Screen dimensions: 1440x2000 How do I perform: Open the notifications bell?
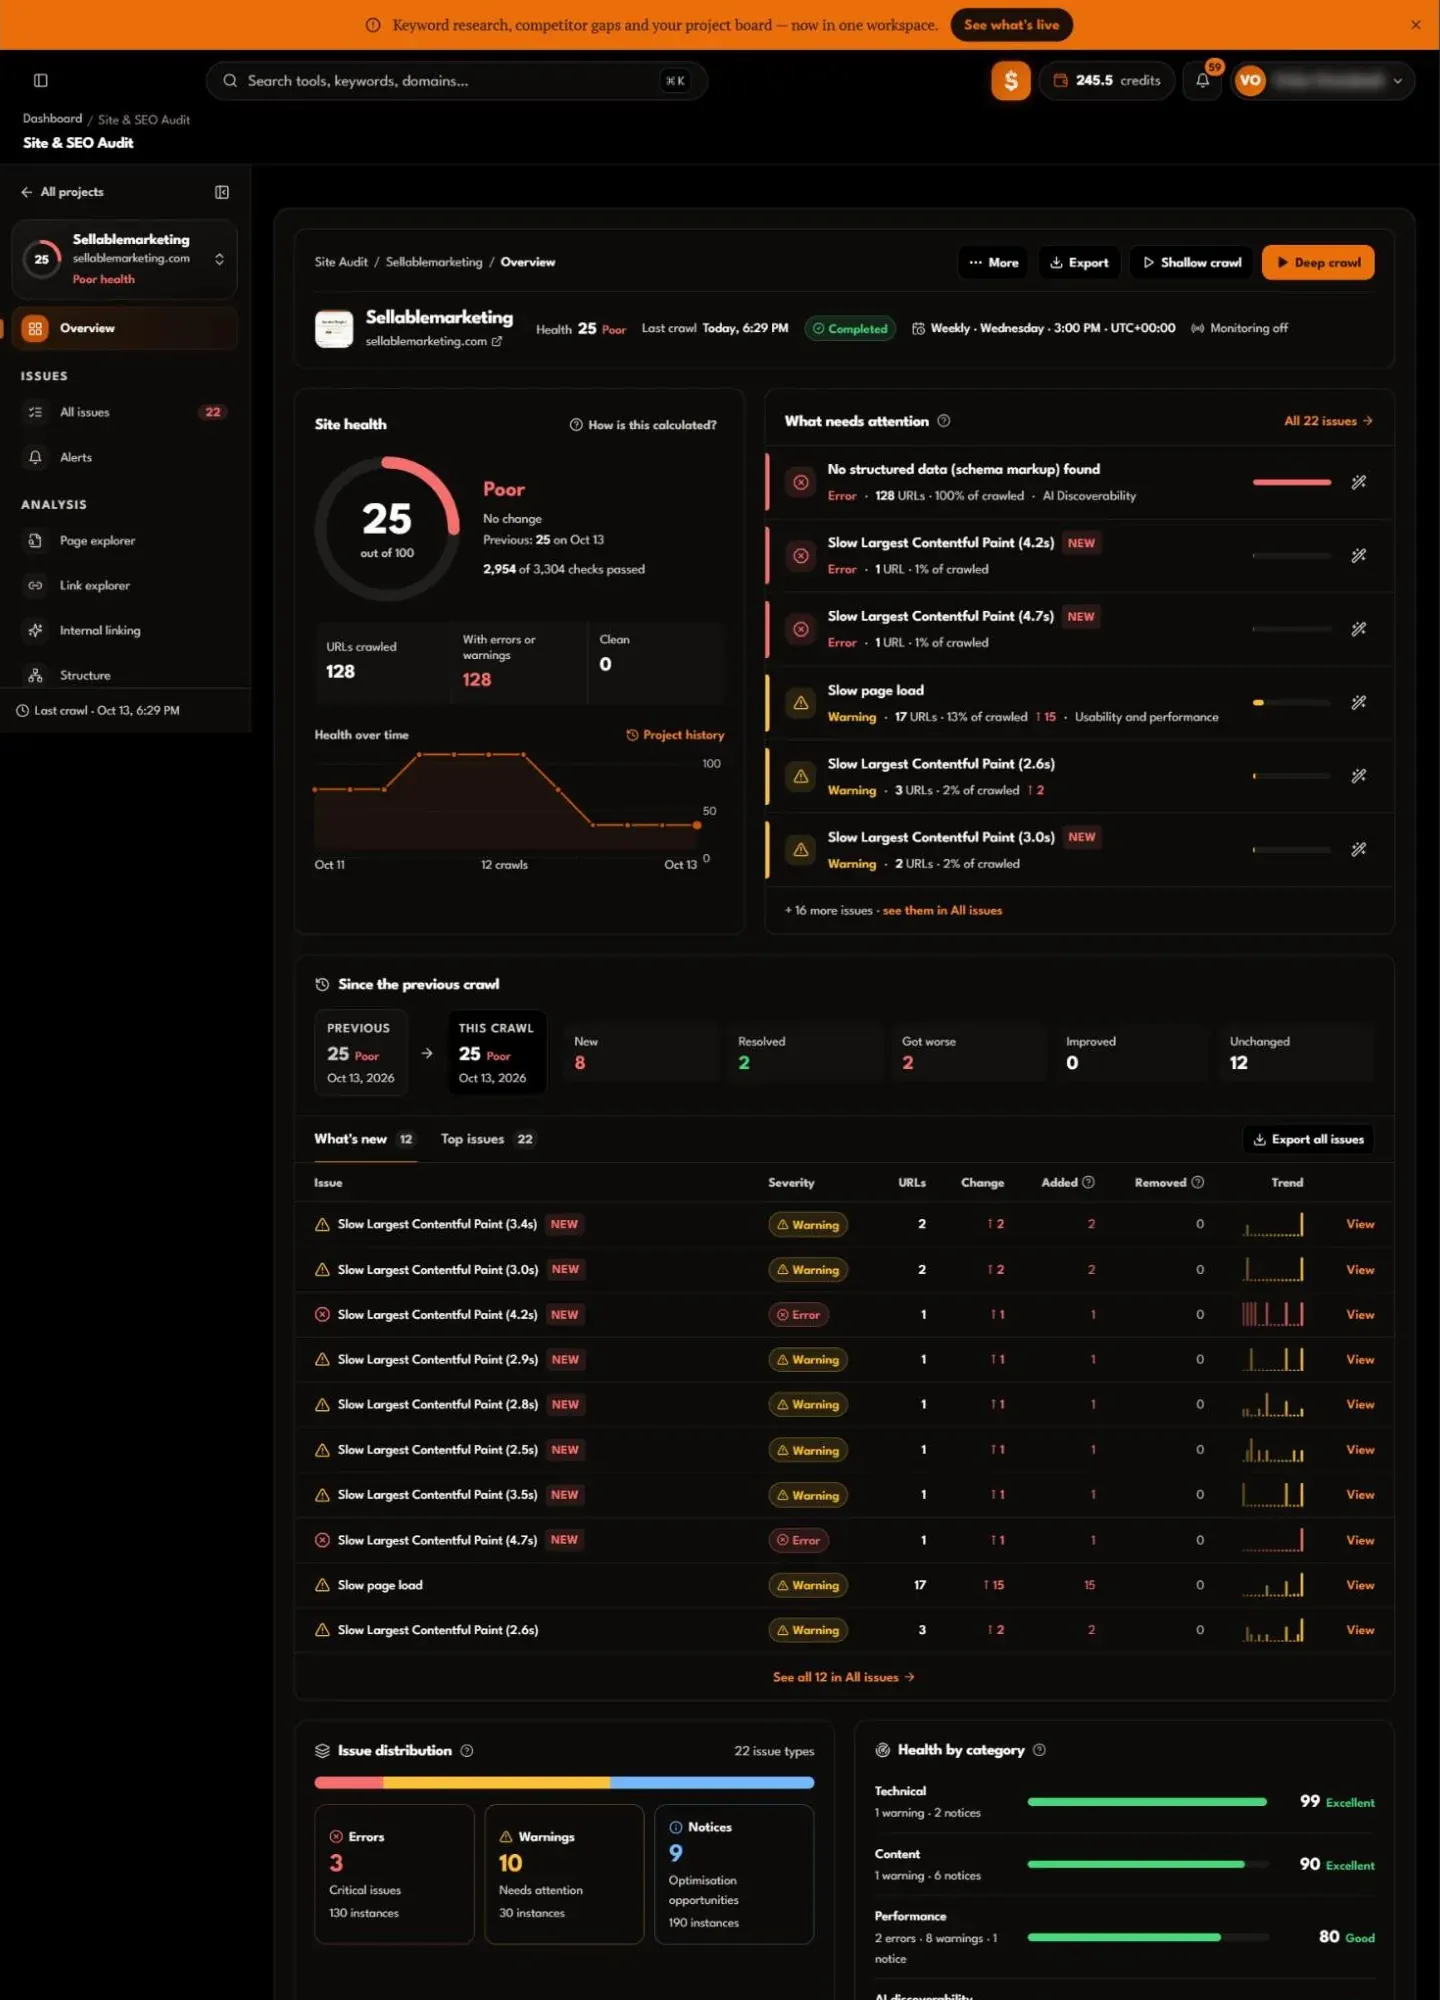[x=1203, y=80]
